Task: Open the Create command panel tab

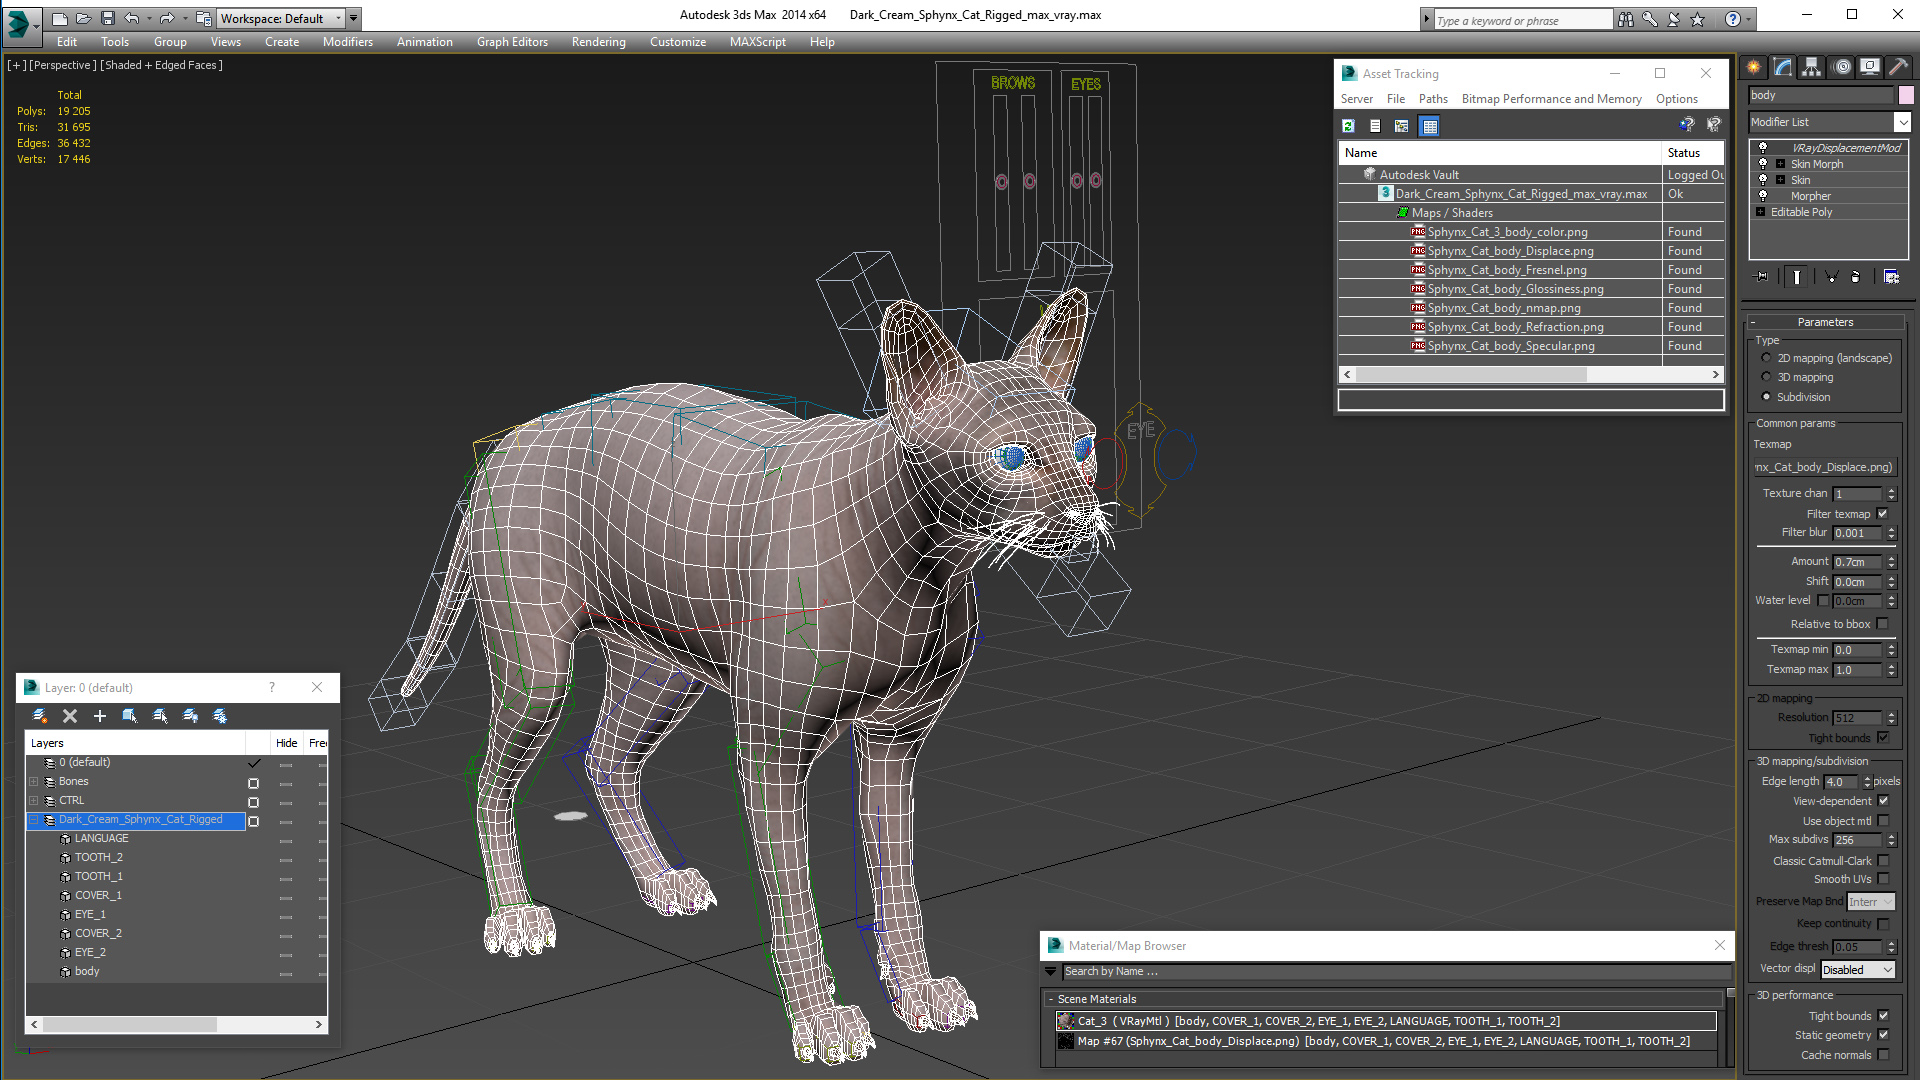Action: point(1754,67)
